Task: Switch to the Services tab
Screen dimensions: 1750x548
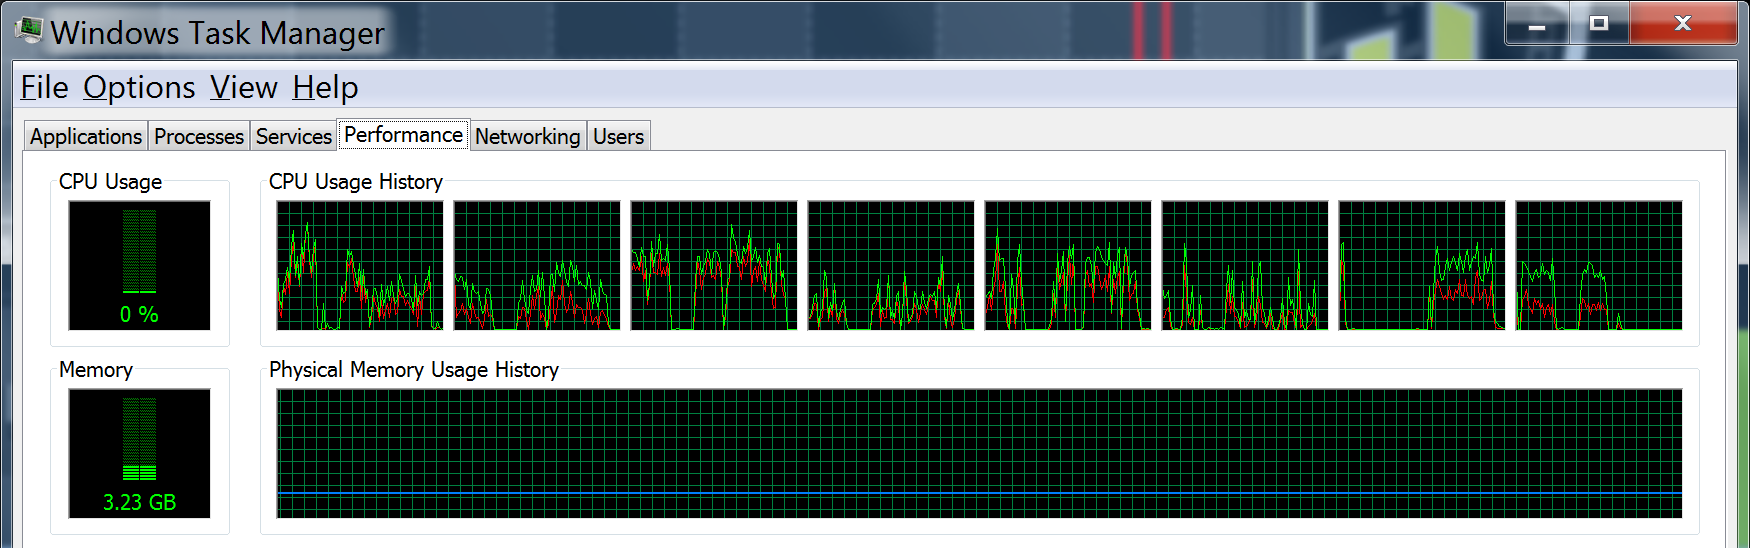Action: (293, 136)
